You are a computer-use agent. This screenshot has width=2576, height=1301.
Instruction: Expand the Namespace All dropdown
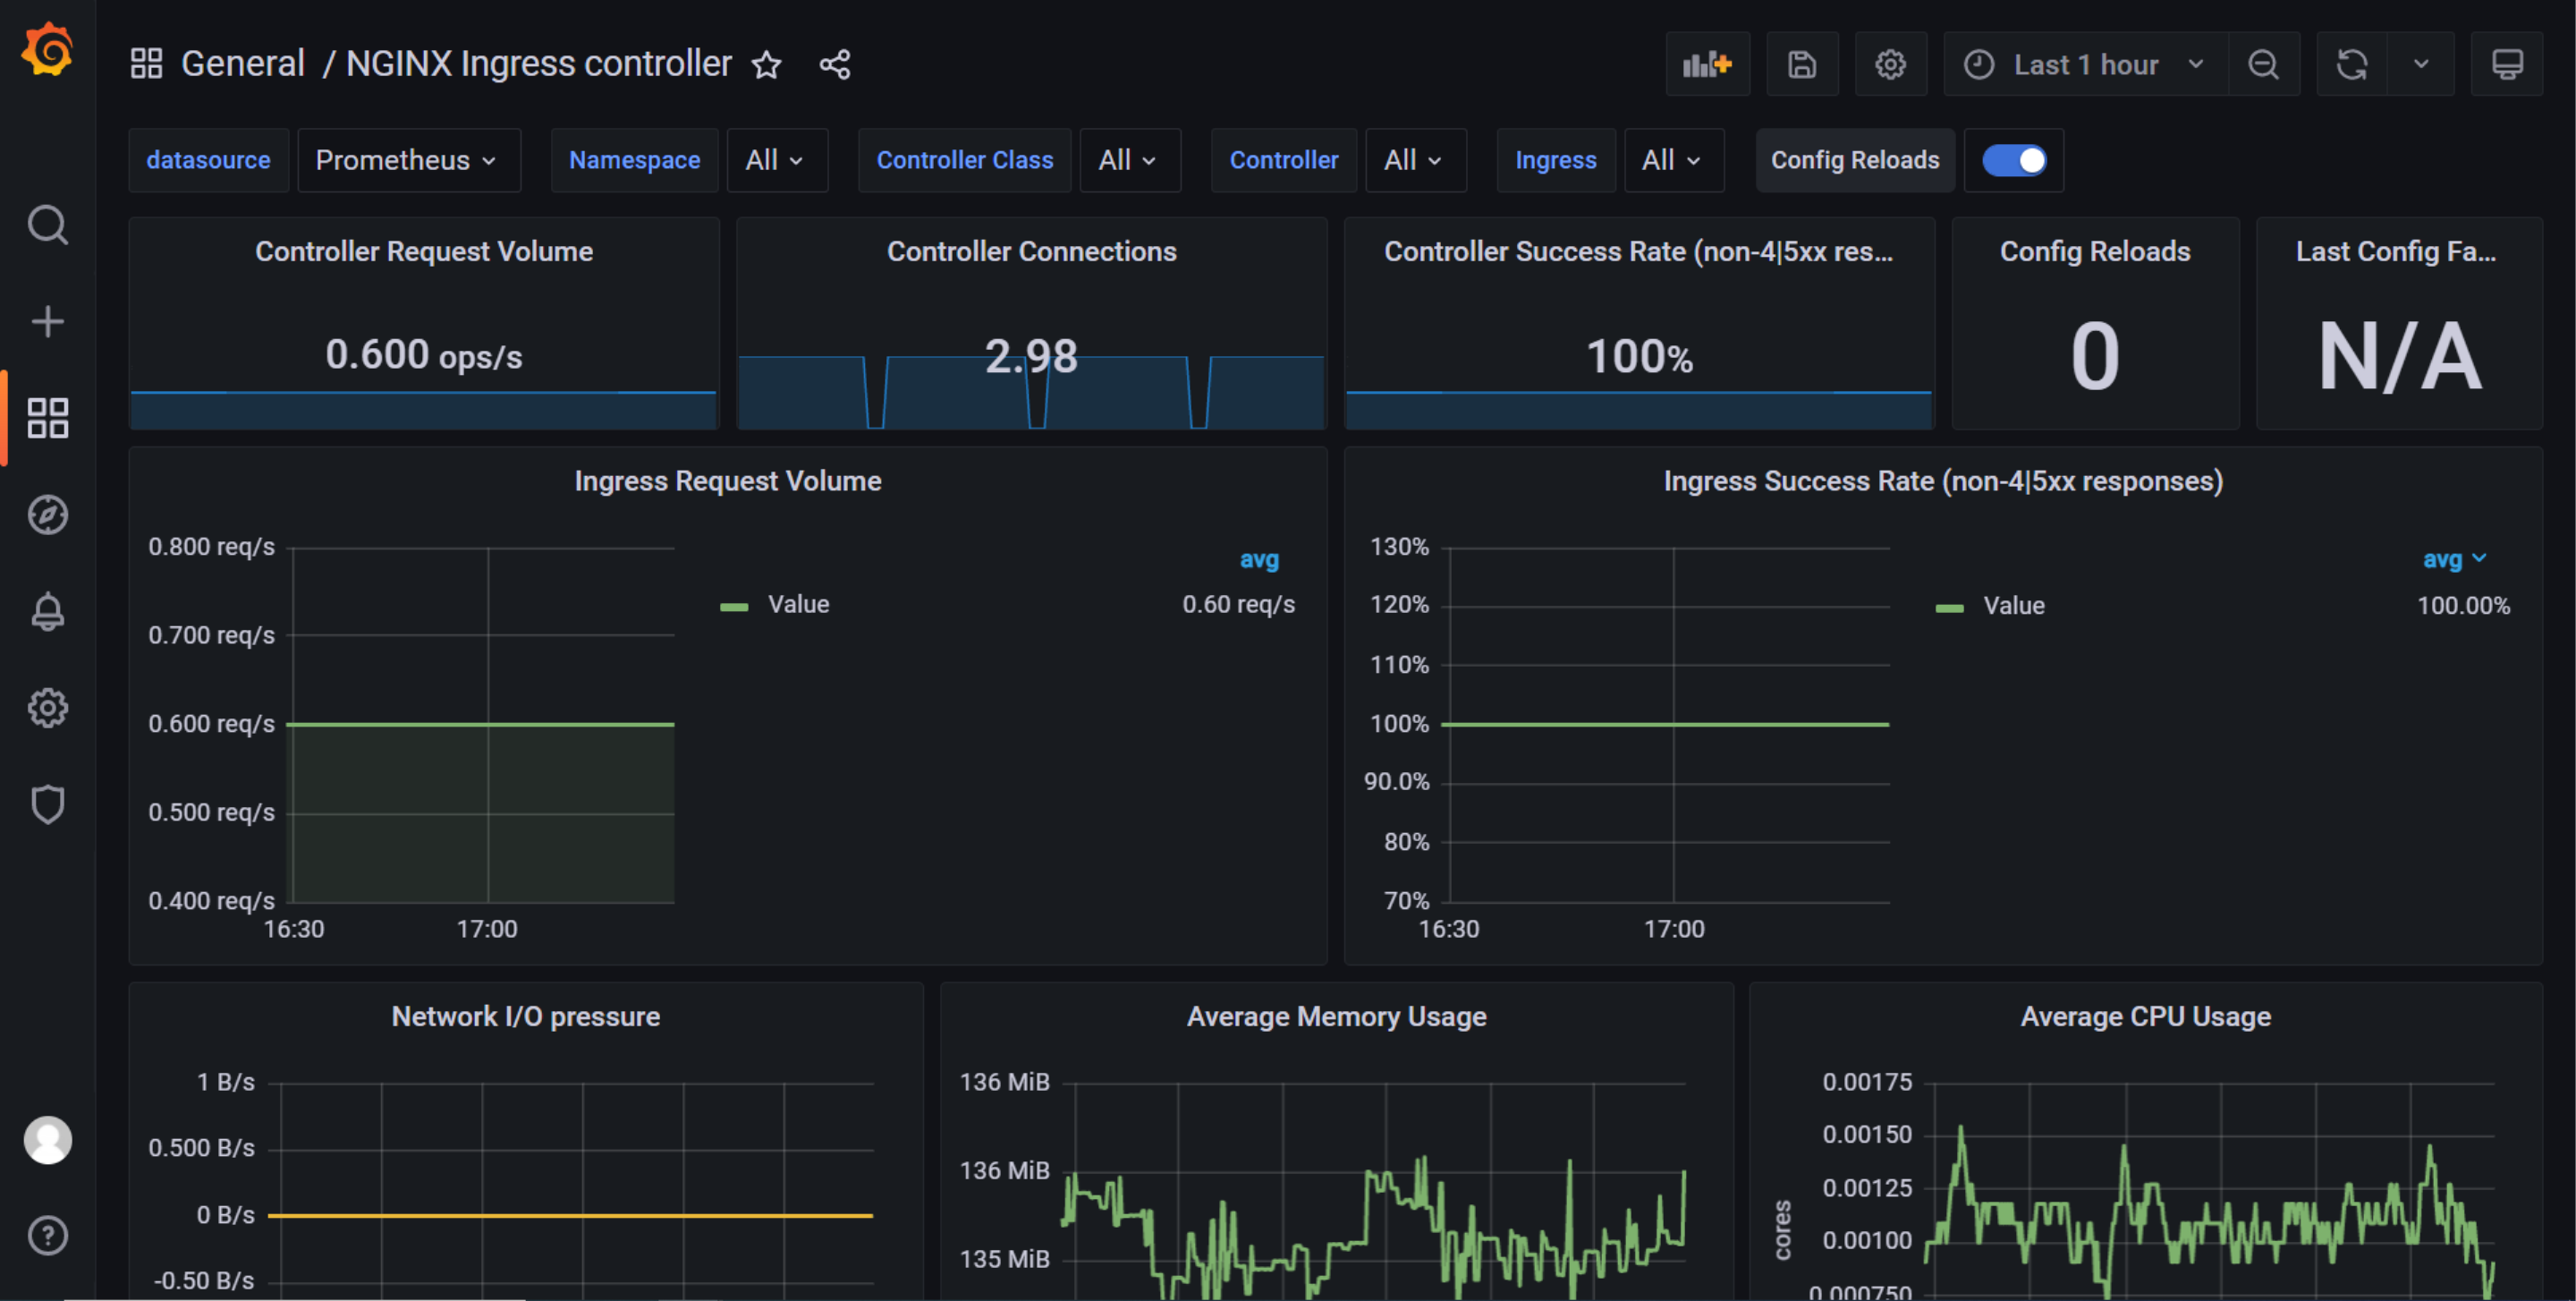click(775, 160)
